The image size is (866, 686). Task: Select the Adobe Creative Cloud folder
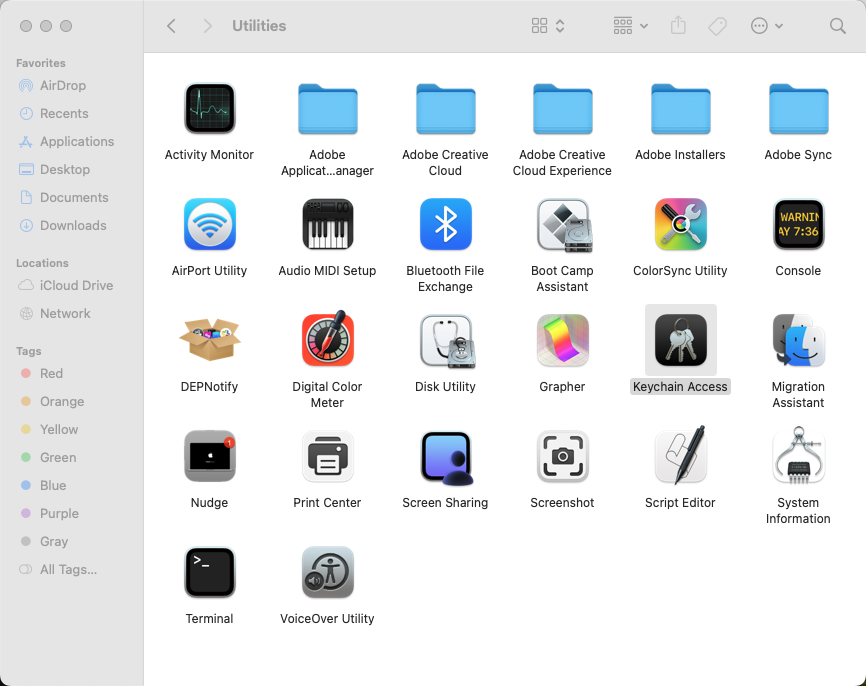point(445,109)
